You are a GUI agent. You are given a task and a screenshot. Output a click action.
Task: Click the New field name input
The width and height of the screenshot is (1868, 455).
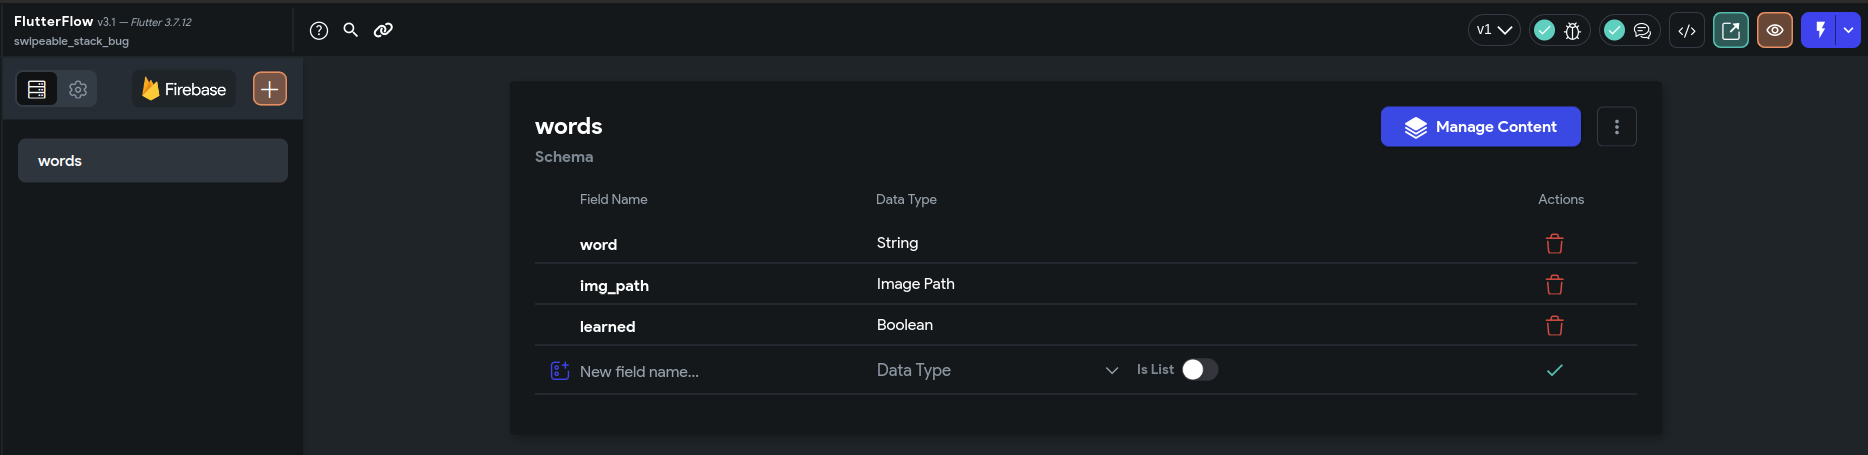click(x=700, y=371)
